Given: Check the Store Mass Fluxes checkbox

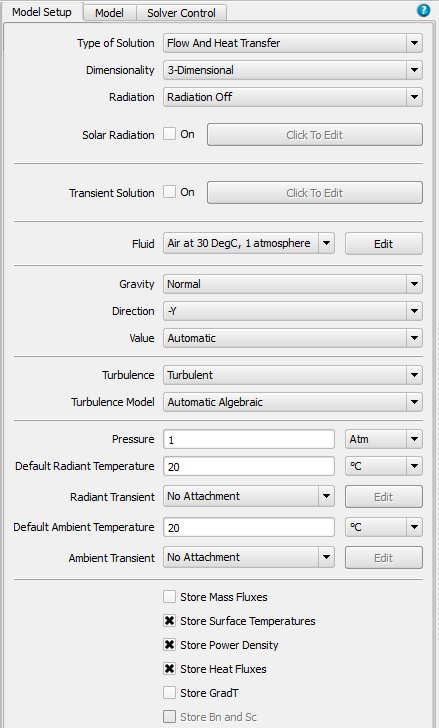Looking at the screenshot, I should [170, 597].
